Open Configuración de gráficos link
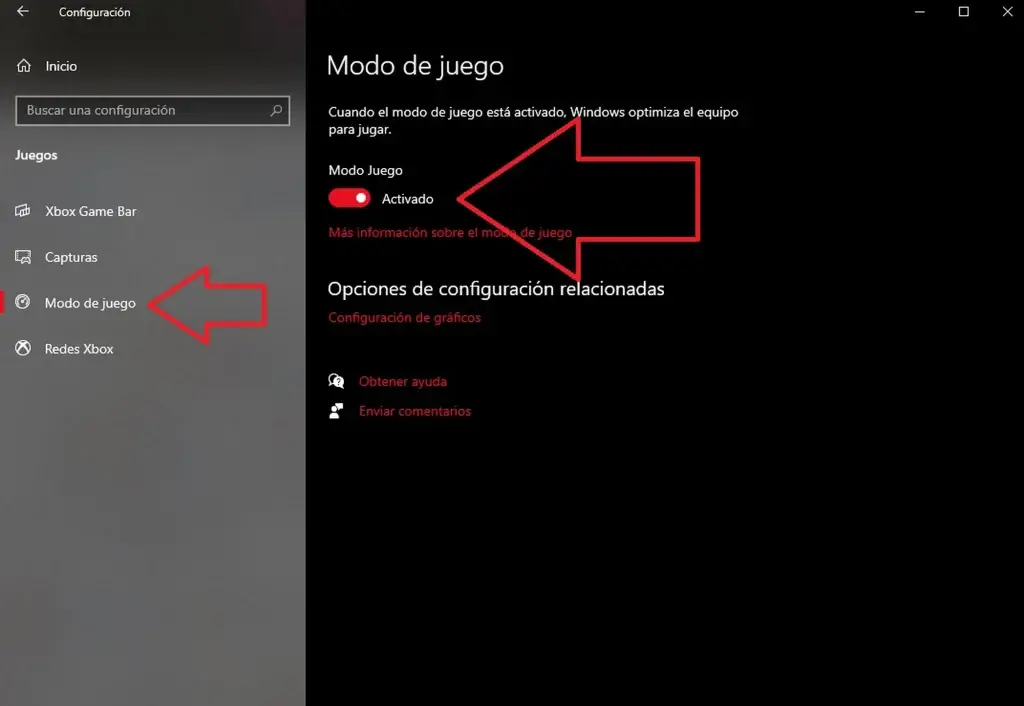The image size is (1024, 706). [404, 317]
